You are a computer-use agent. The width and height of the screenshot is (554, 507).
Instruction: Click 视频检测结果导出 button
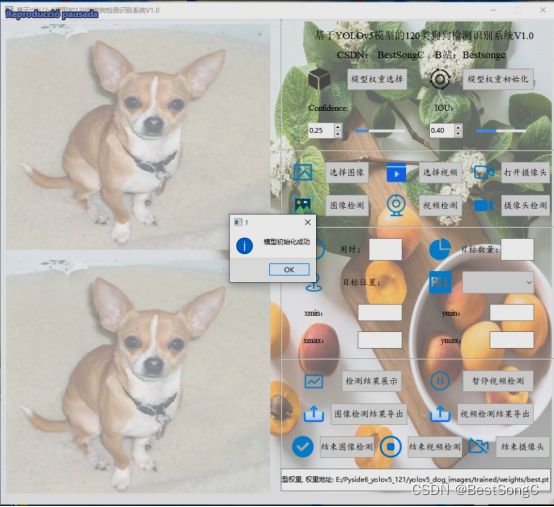click(x=495, y=414)
